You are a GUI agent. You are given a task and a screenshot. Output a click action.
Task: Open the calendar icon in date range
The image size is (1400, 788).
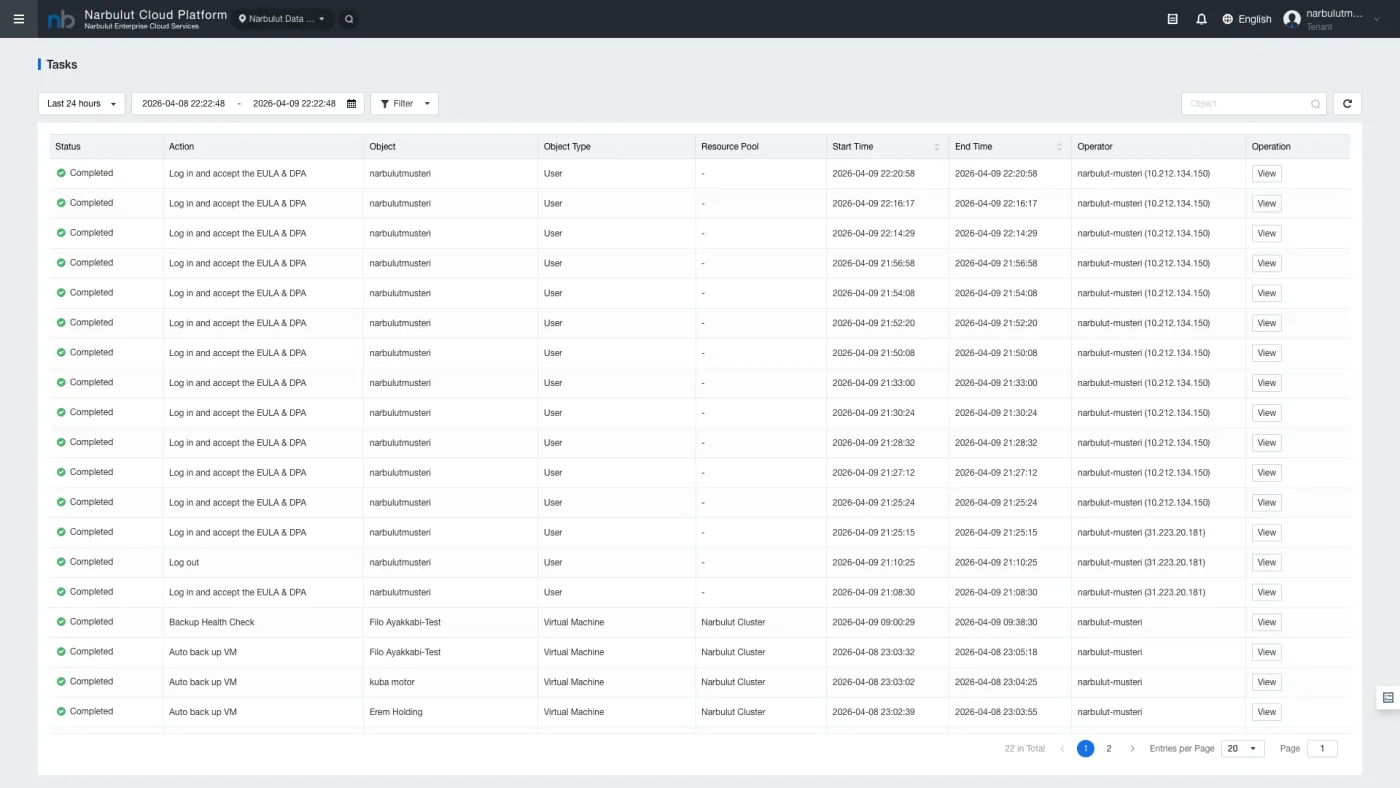[352, 104]
